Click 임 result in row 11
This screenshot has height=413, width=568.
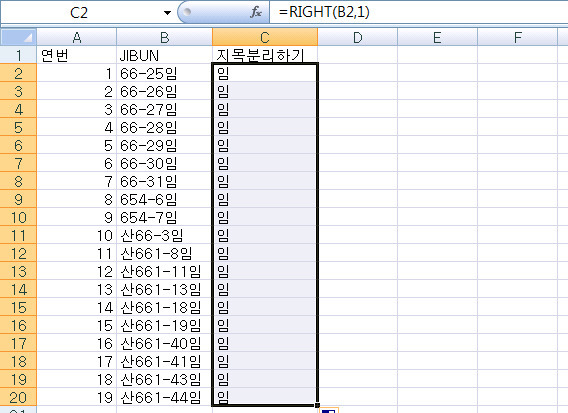[265, 235]
